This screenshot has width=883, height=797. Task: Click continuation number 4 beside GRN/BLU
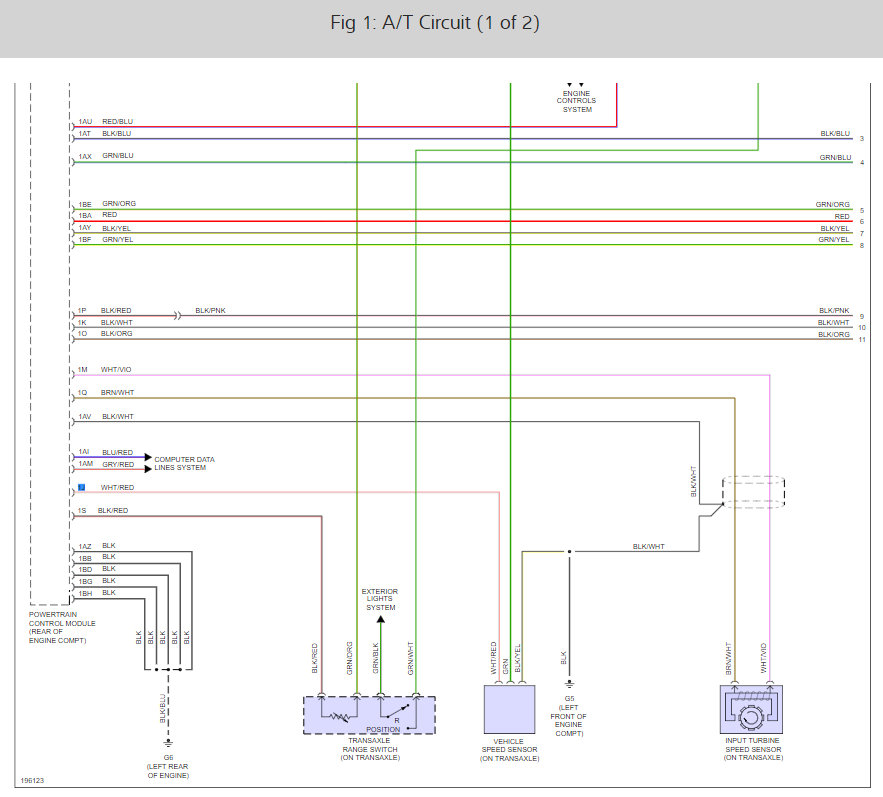862,162
